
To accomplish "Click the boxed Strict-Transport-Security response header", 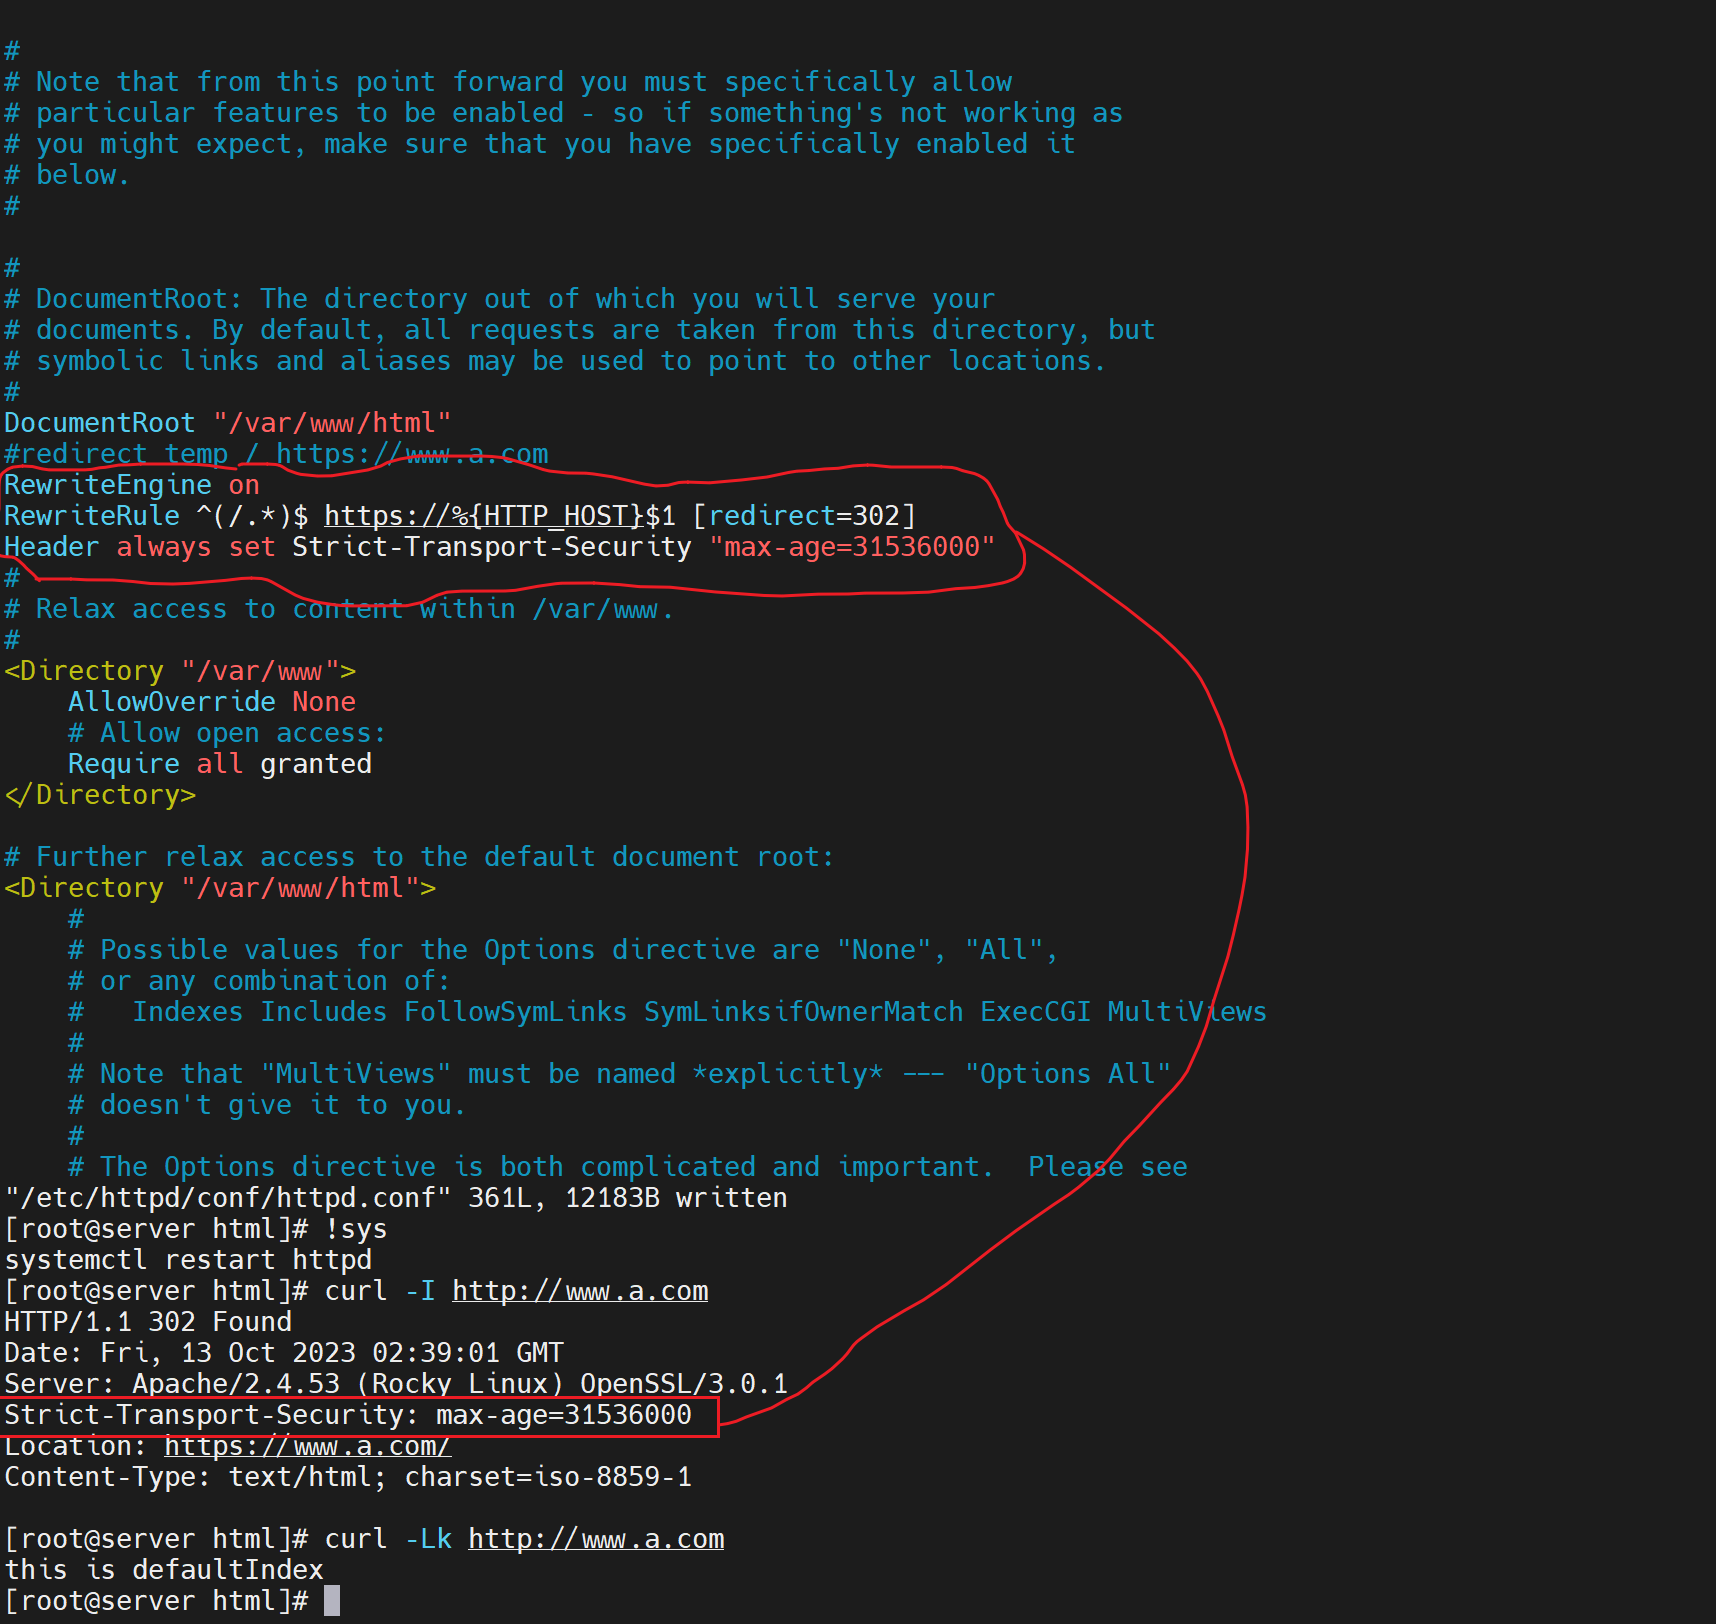I will tap(348, 1415).
